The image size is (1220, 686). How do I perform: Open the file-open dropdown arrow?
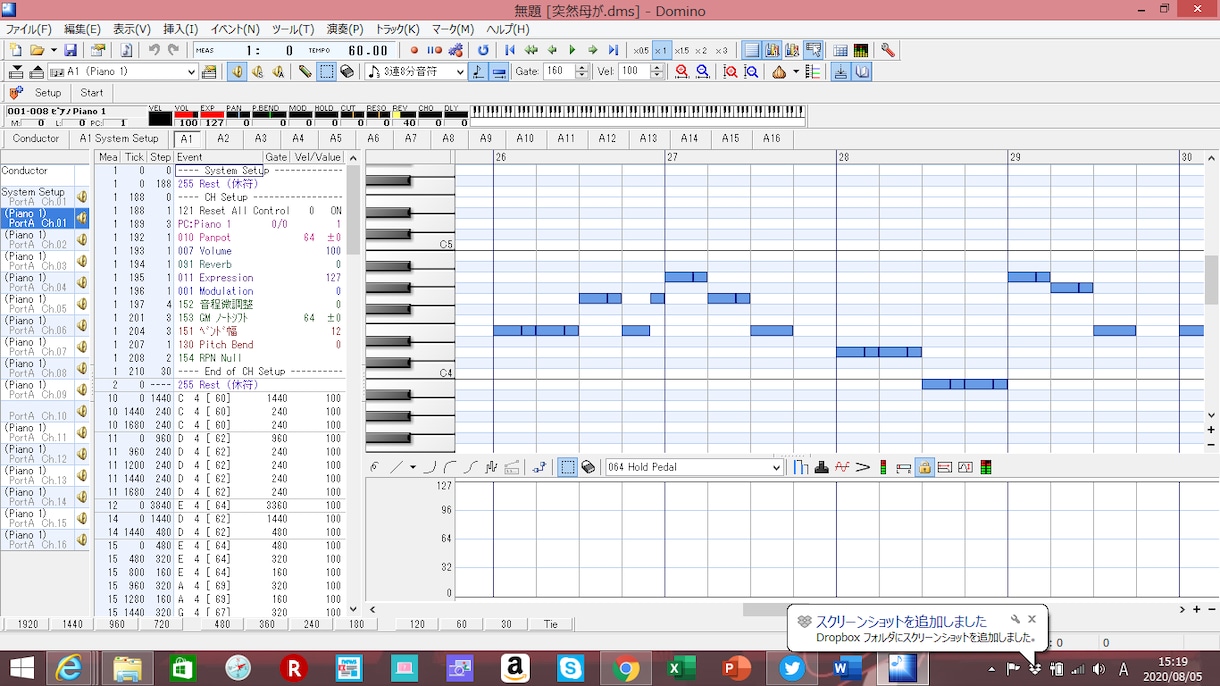[52, 50]
